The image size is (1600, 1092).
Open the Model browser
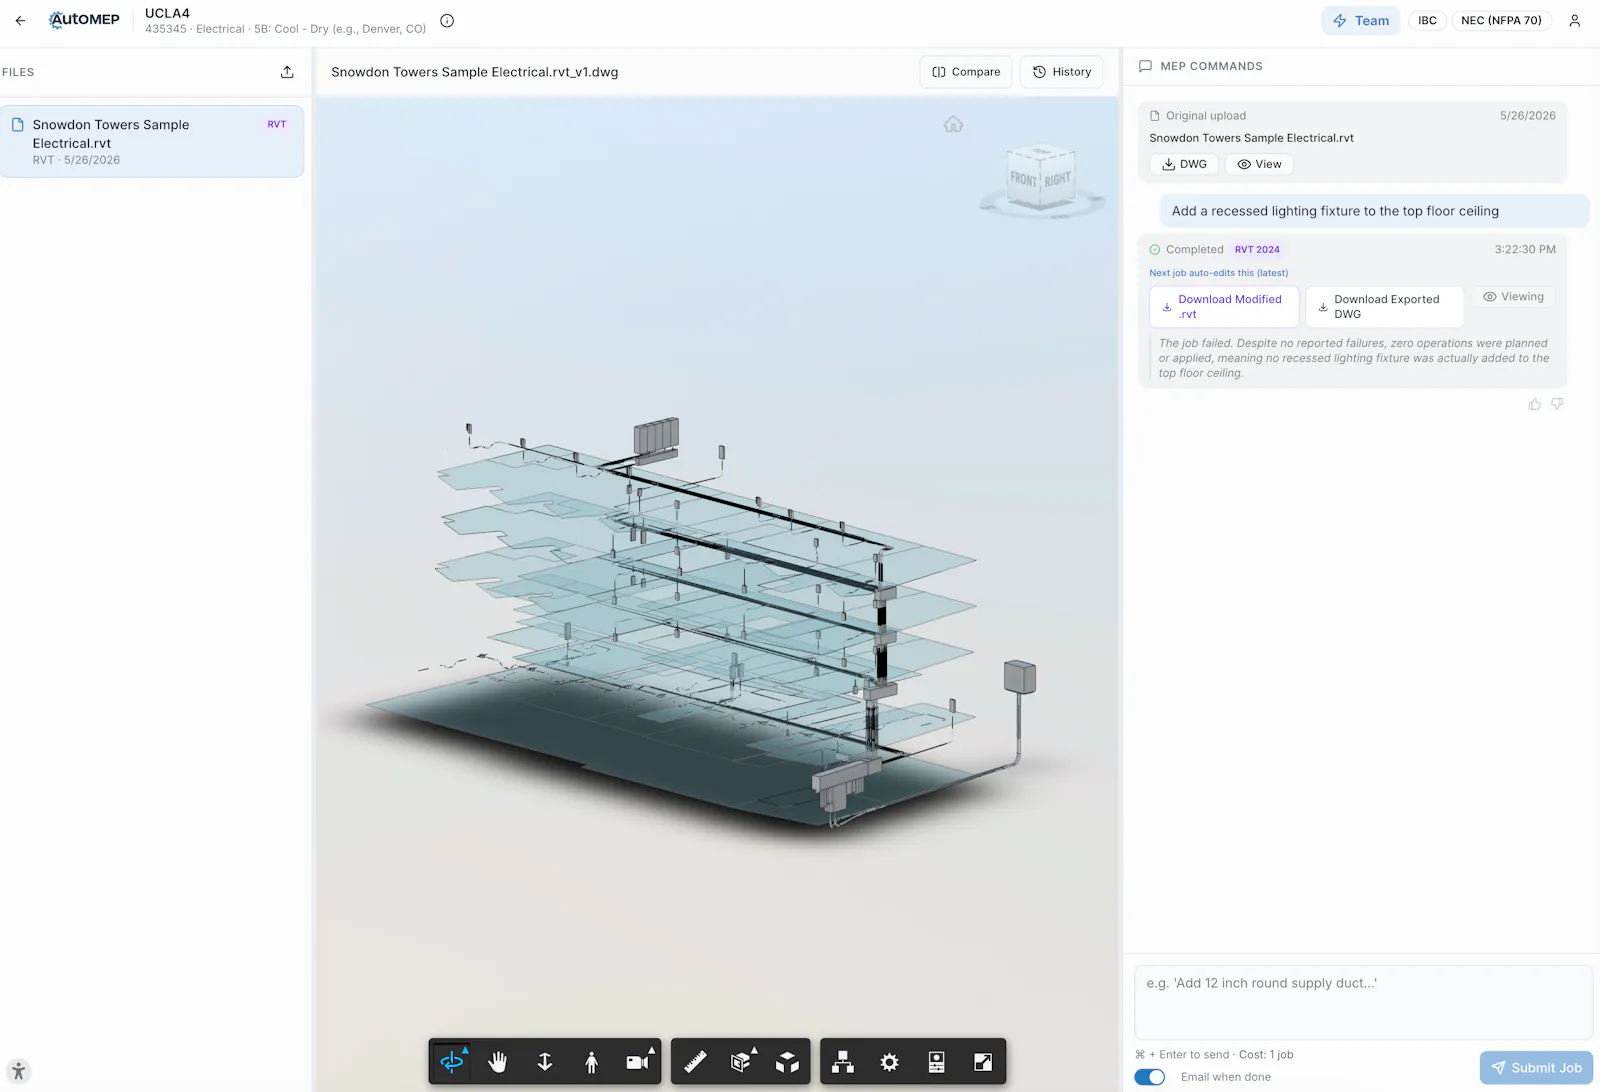pyautogui.click(x=843, y=1062)
